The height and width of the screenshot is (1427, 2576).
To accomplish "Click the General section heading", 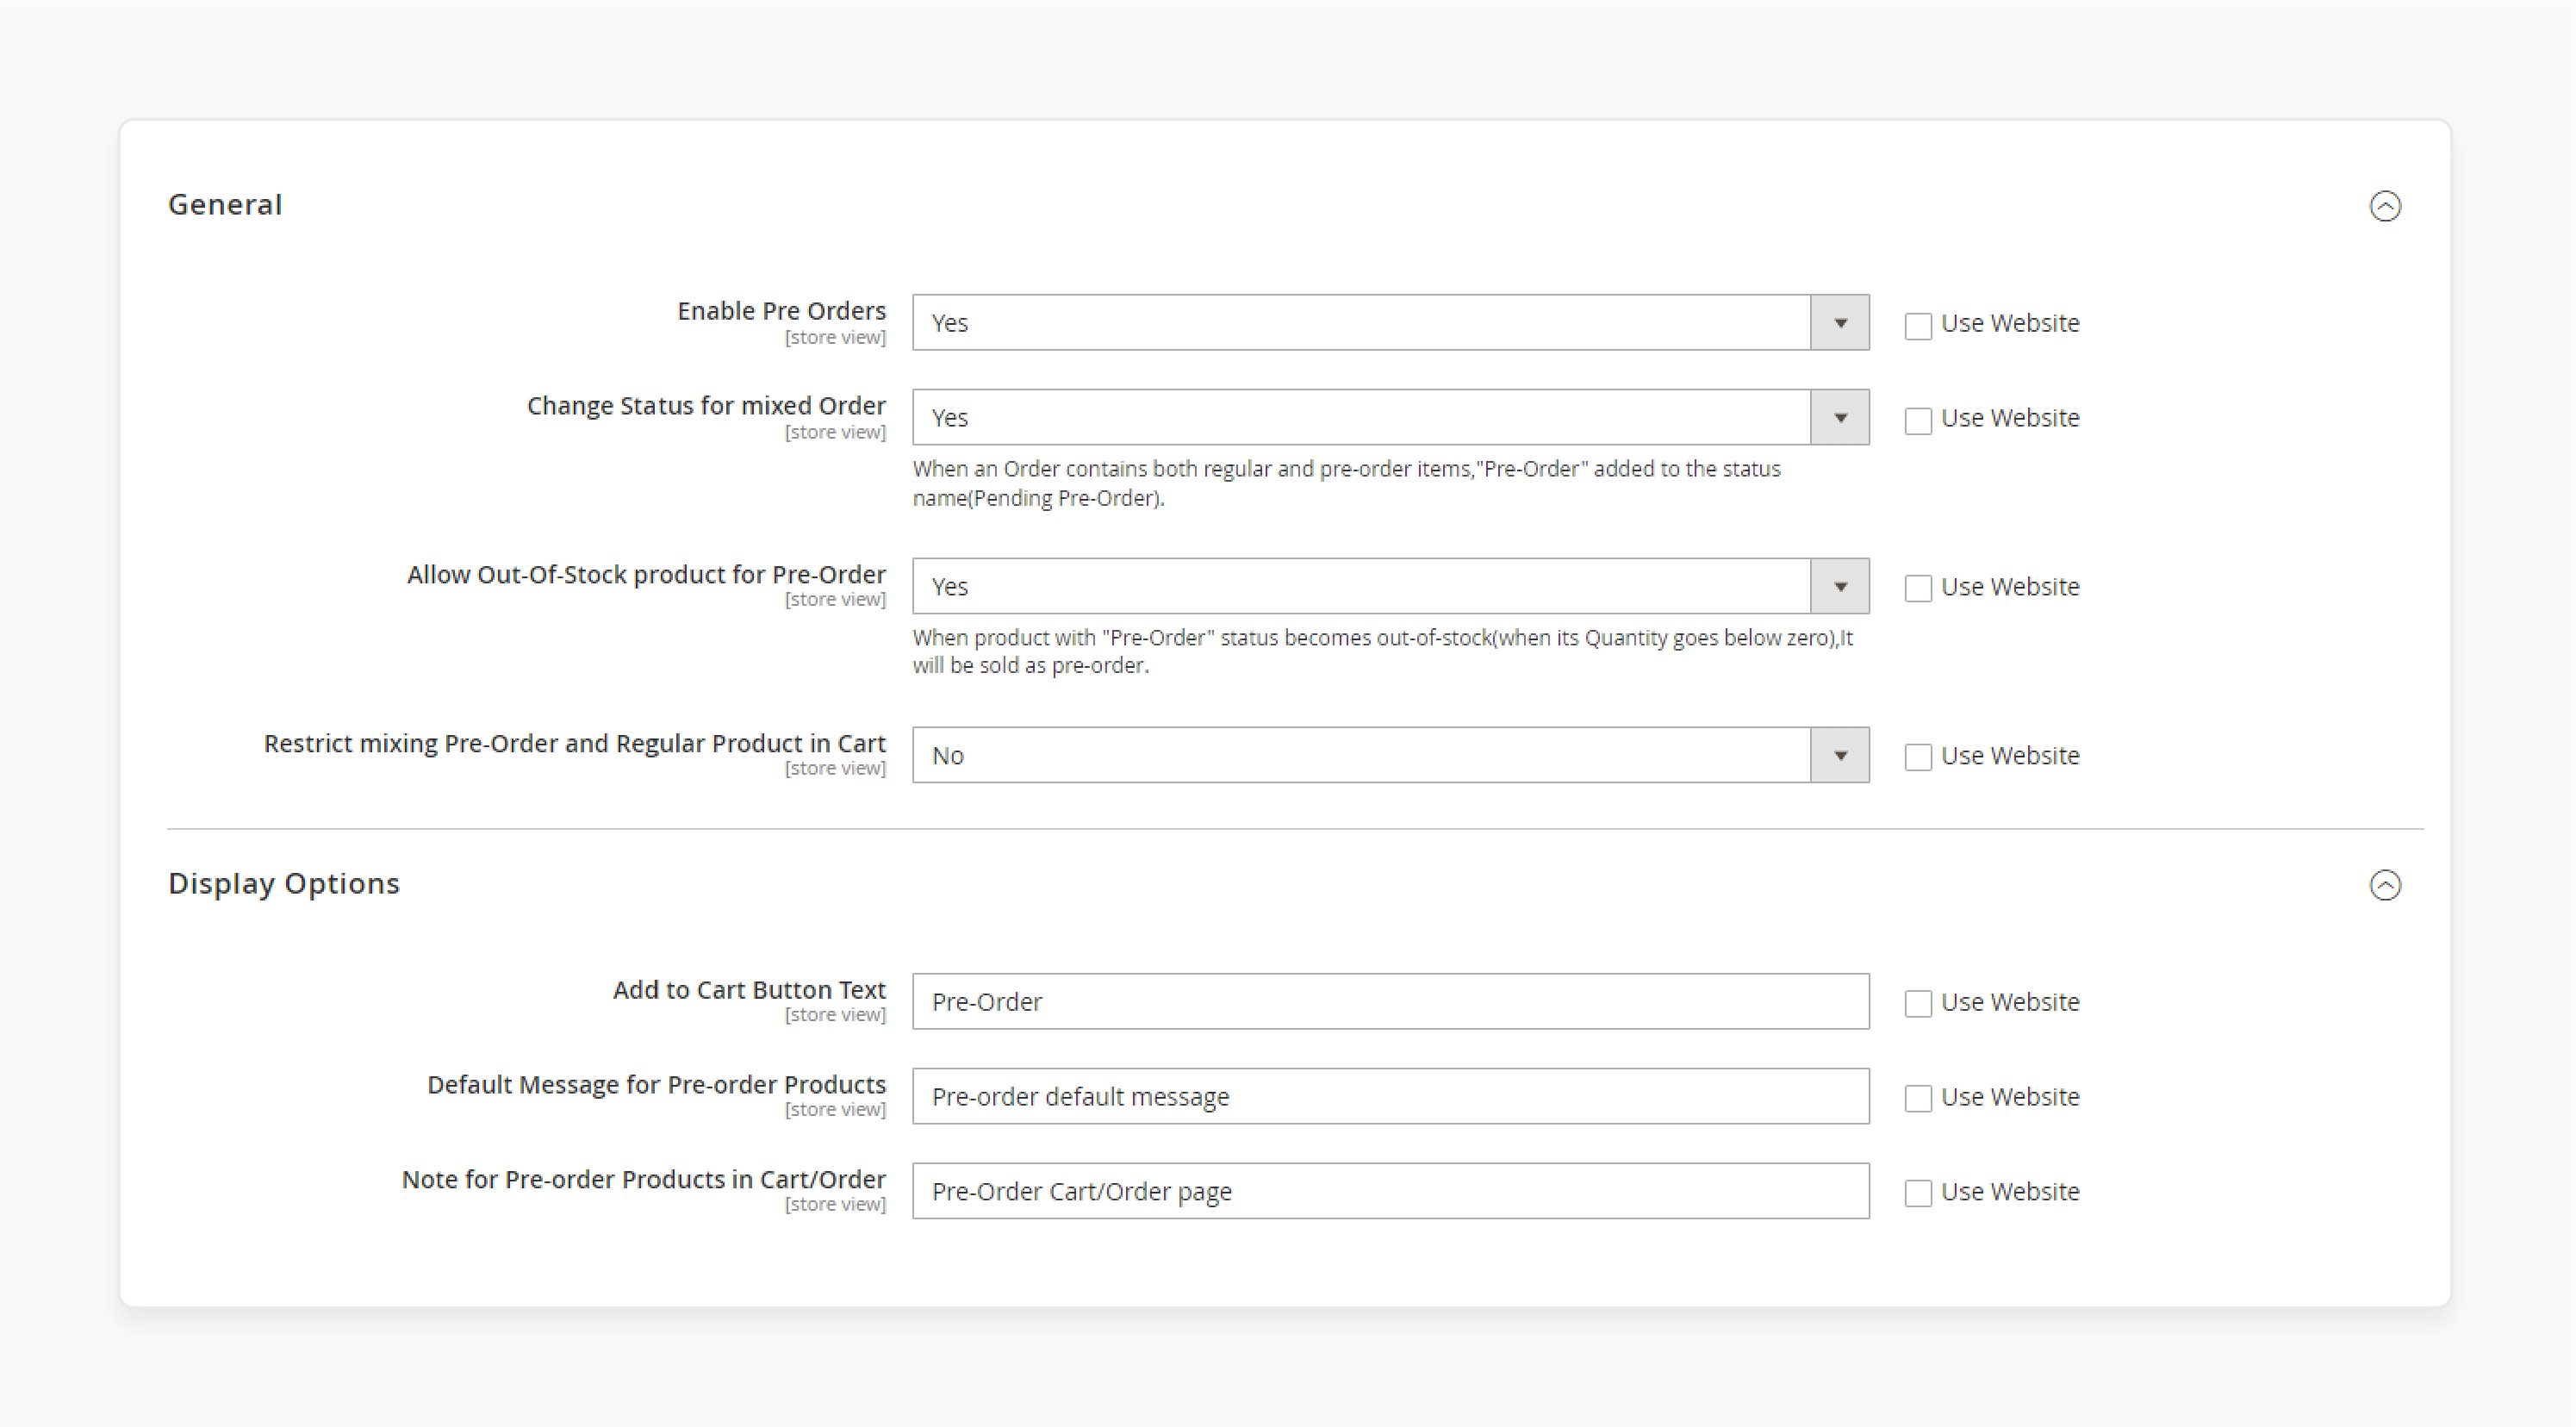I will (x=225, y=204).
